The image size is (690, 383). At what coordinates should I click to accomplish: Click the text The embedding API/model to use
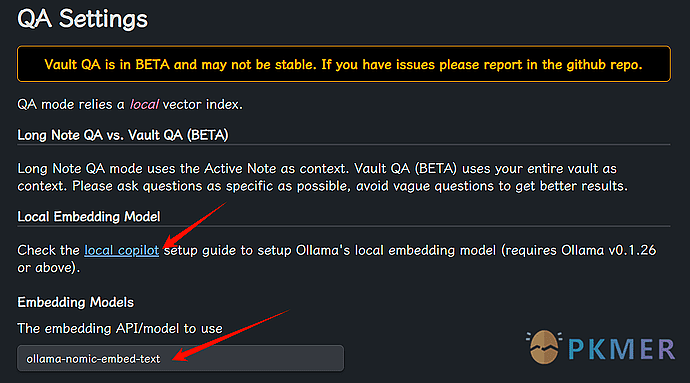click(x=120, y=328)
